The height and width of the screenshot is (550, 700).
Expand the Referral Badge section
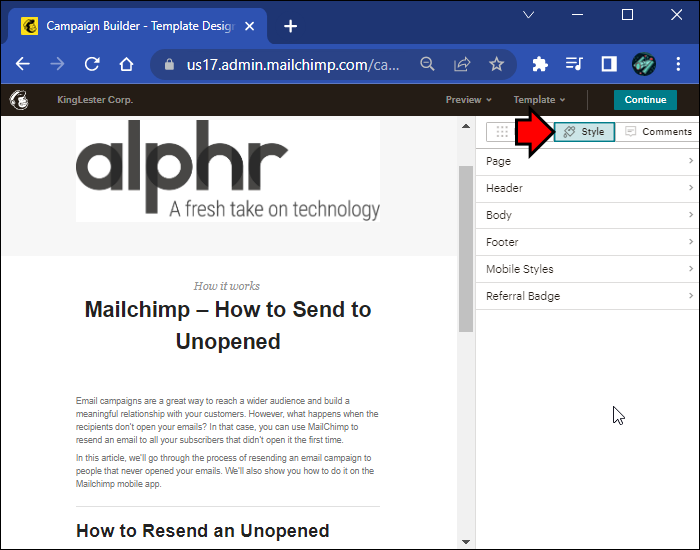coord(587,296)
